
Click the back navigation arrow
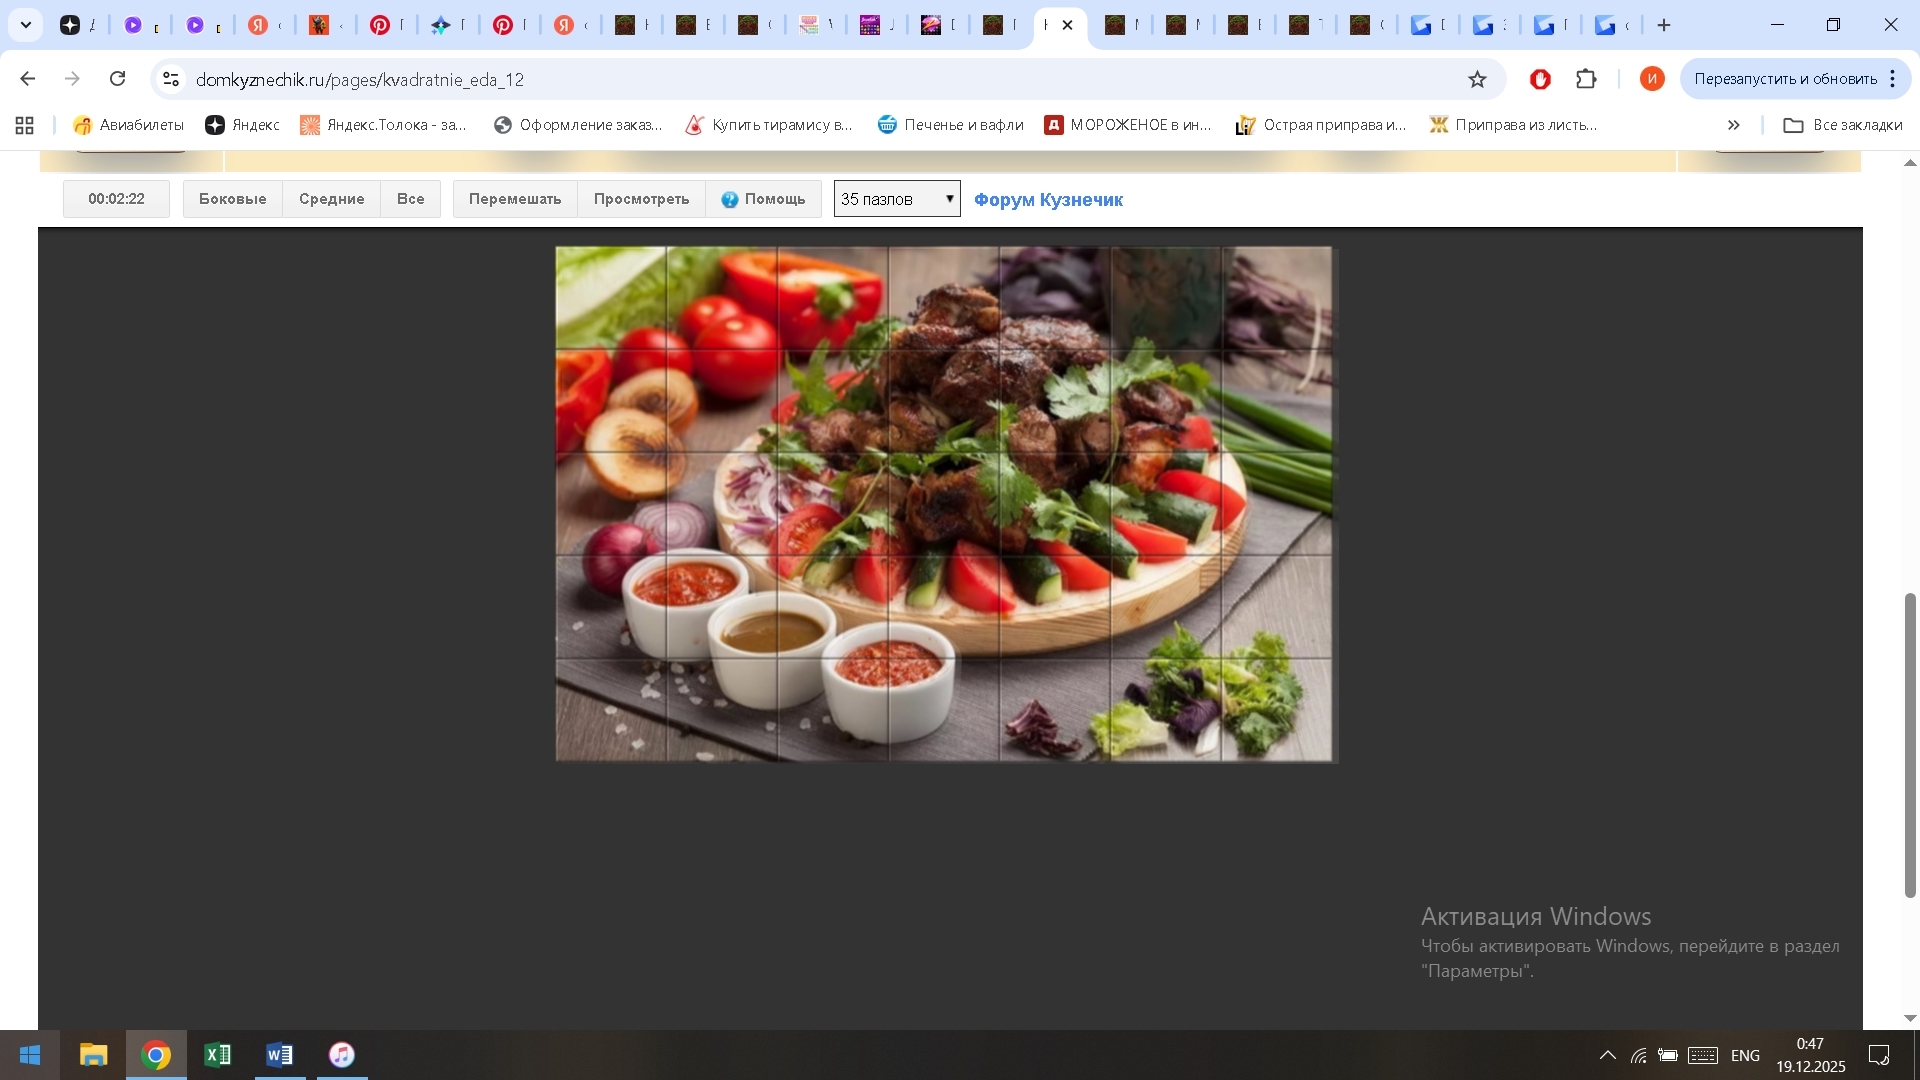pyautogui.click(x=28, y=79)
